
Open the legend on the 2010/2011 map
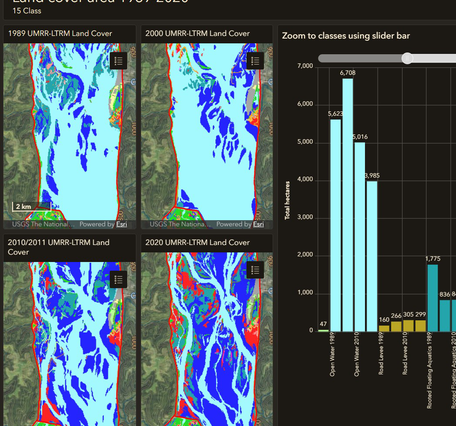pos(118,279)
